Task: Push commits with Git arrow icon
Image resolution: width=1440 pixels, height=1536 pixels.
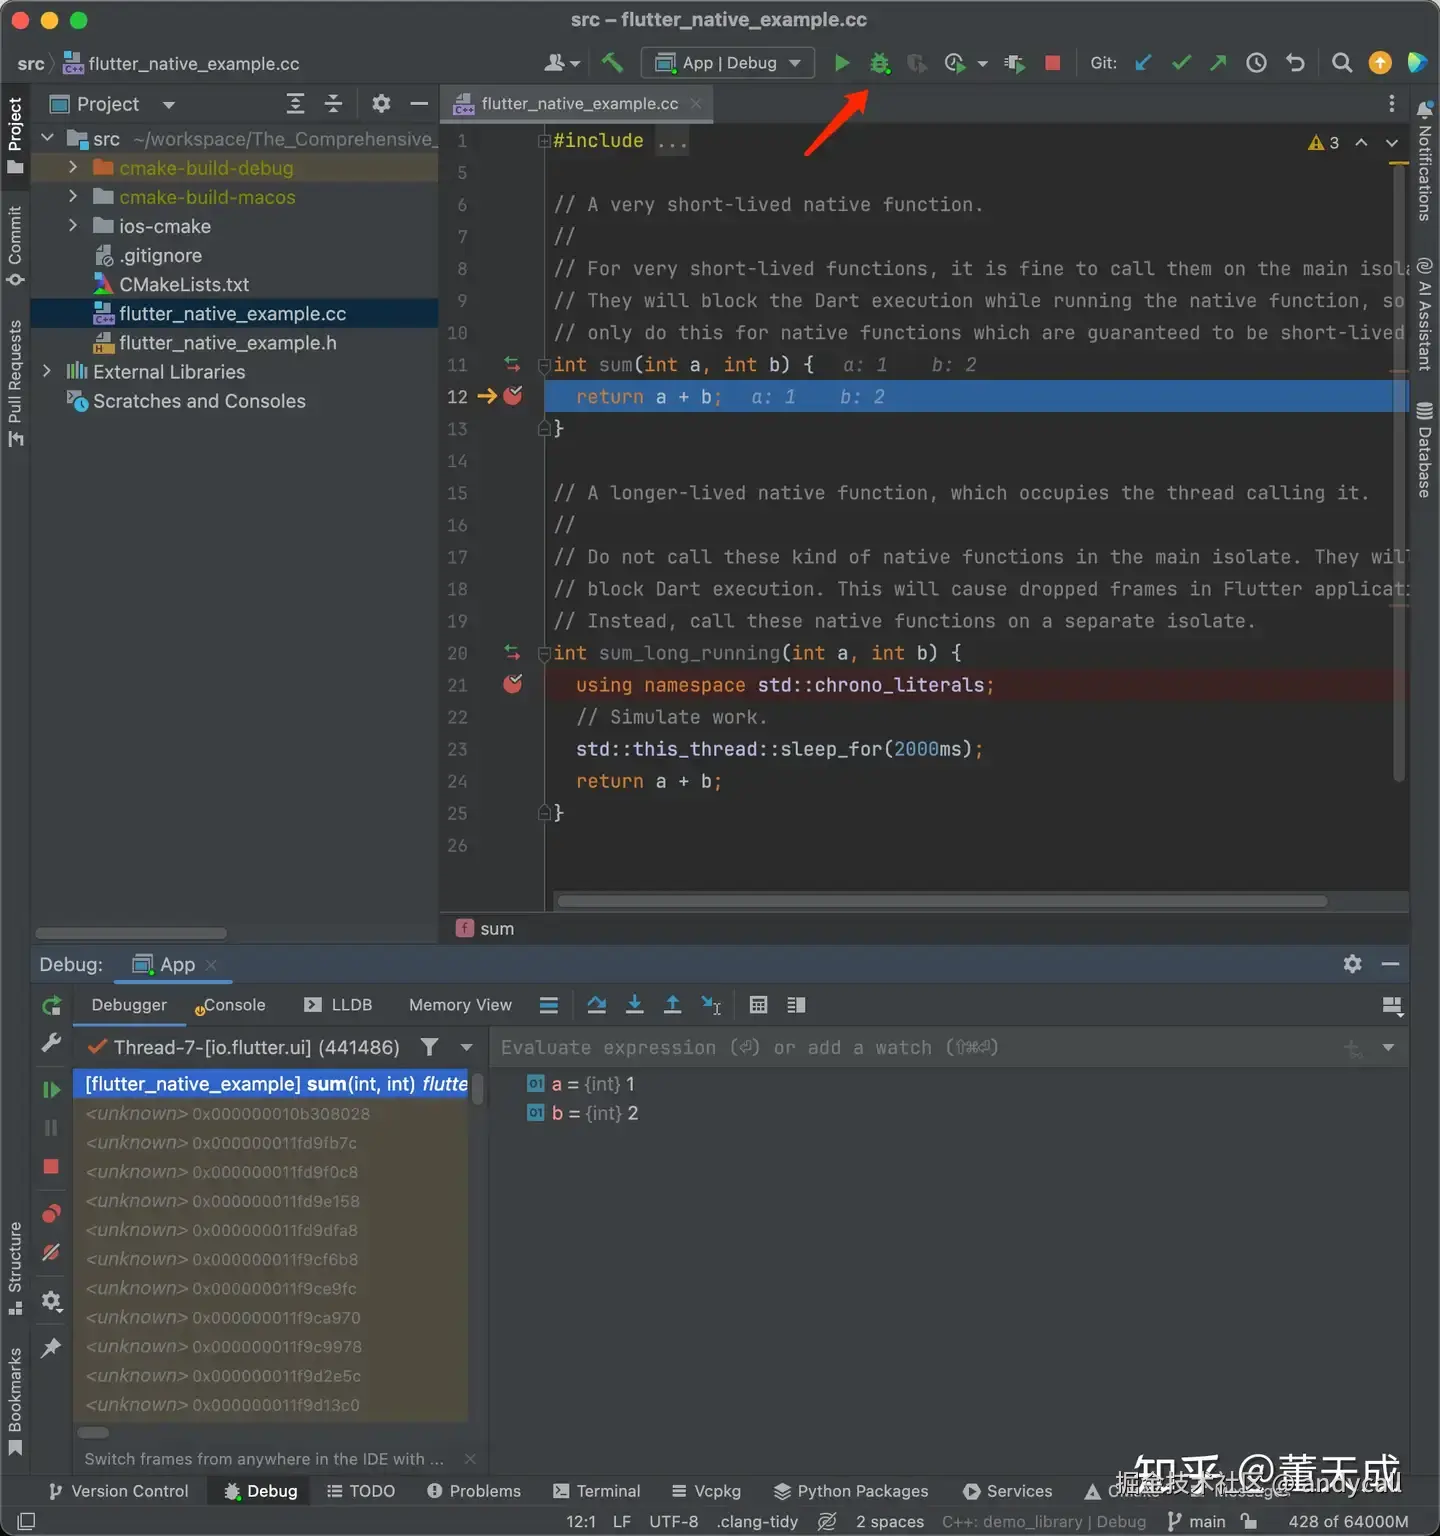Action: pos(1218,63)
